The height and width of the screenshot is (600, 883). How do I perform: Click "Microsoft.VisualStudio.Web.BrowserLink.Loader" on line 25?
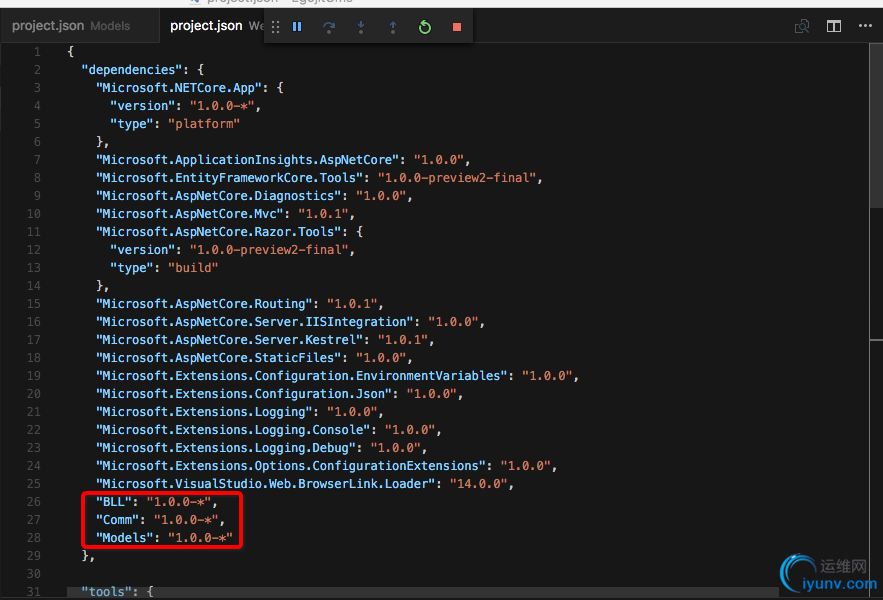point(265,485)
